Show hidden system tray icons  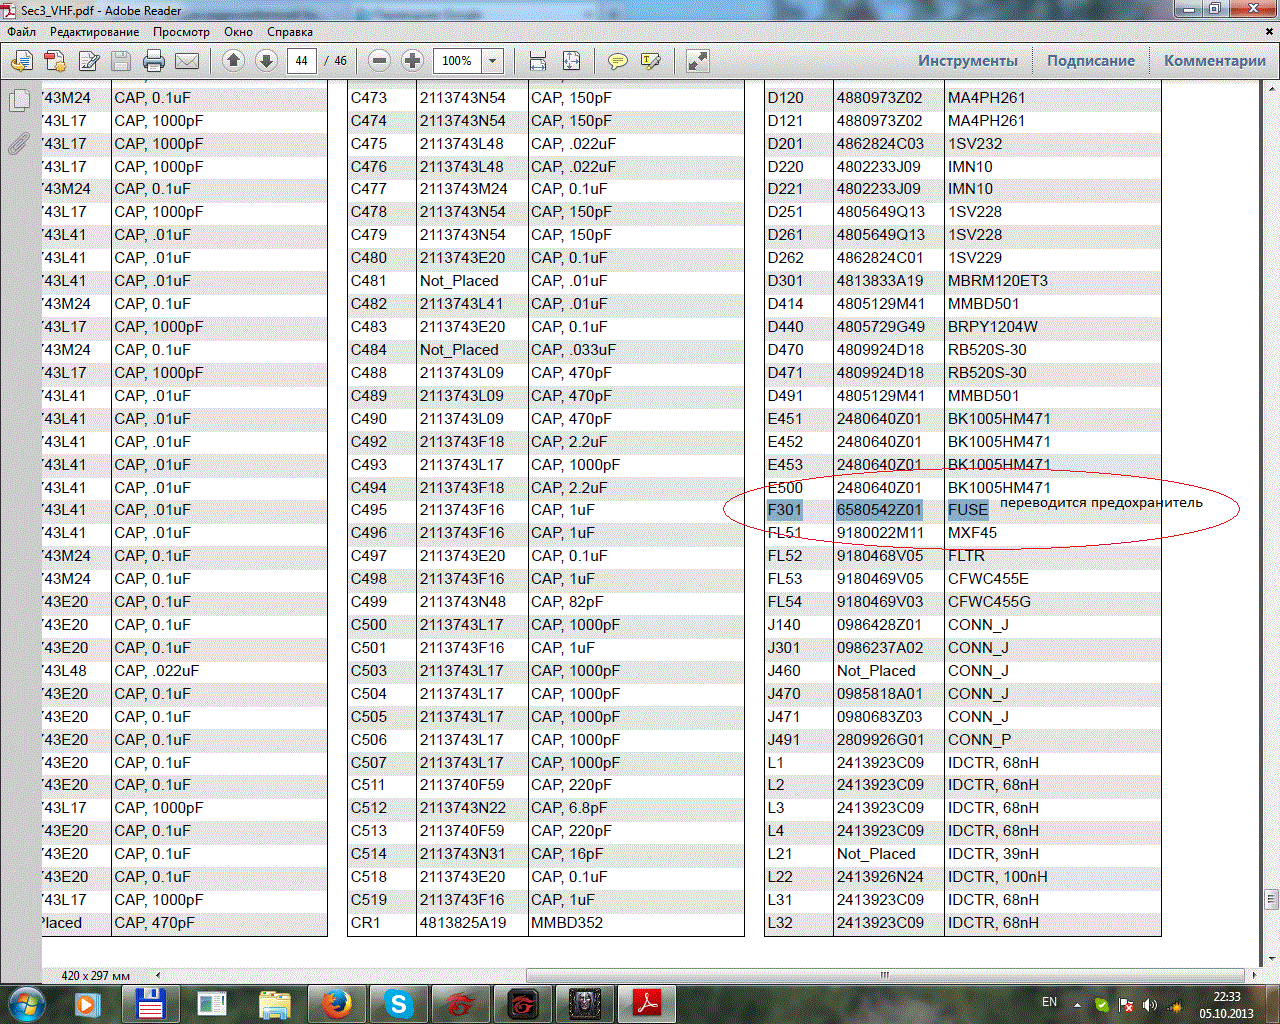pyautogui.click(x=1077, y=1004)
